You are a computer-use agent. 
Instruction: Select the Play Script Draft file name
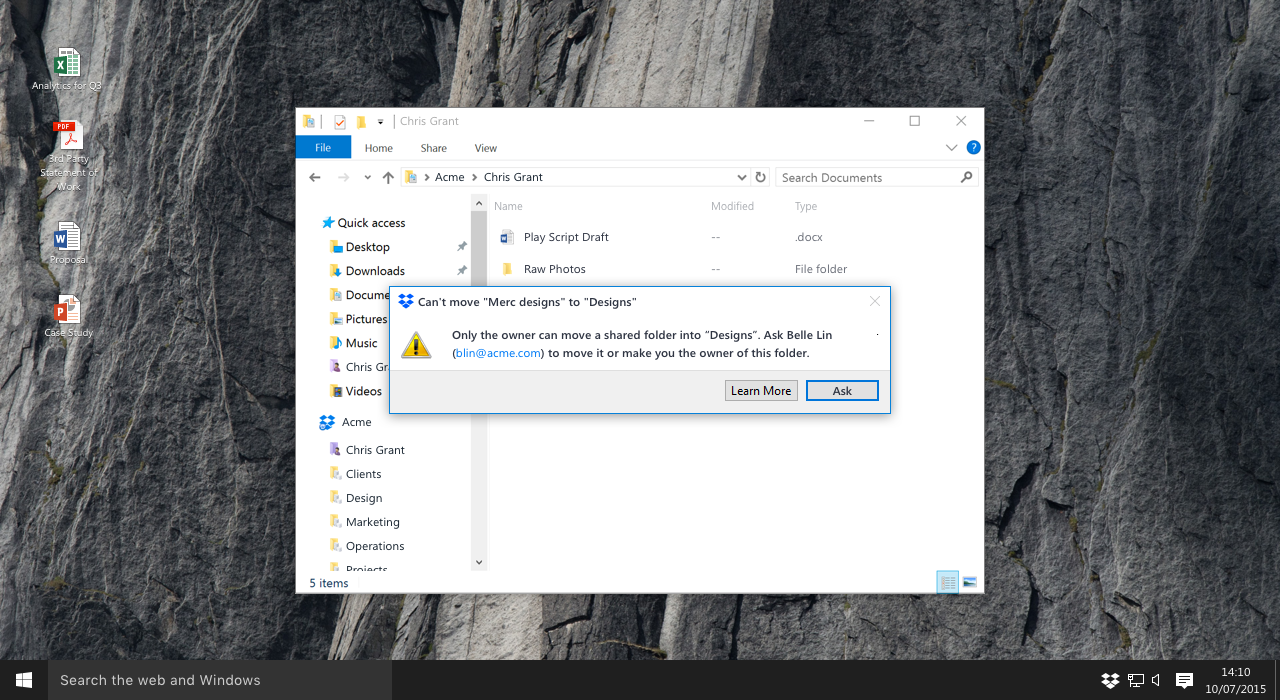point(566,237)
